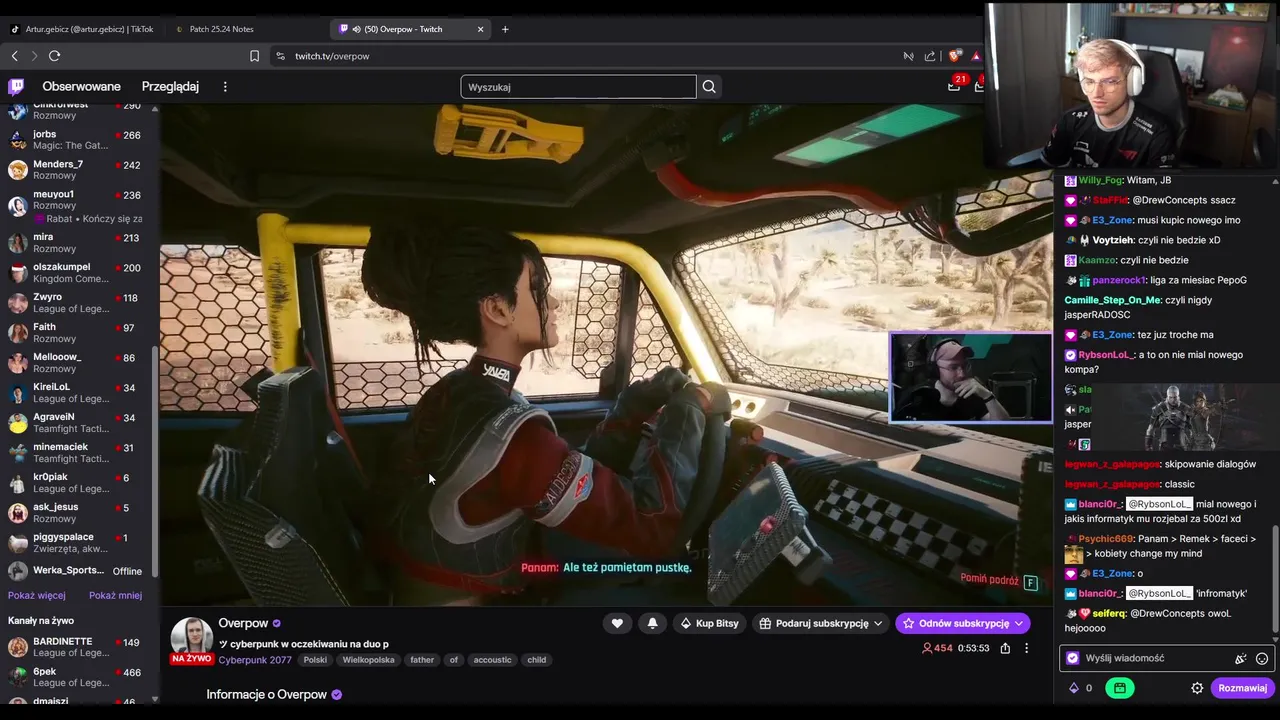Screen dimensions: 1280x720
Task: Click the Brave rewards triangle icon
Action: (x=977, y=56)
